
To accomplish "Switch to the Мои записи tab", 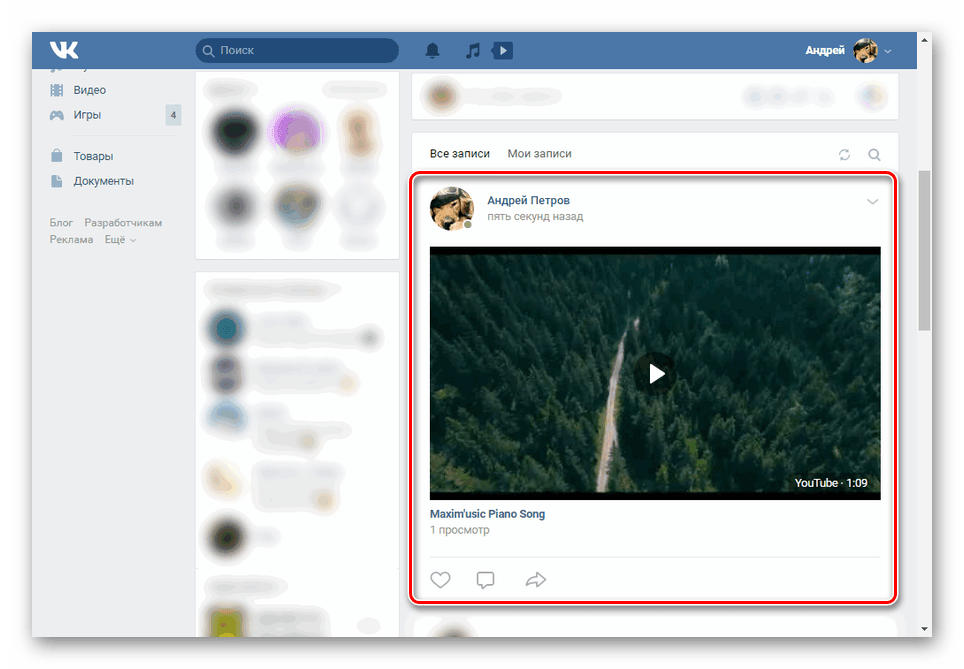I will click(539, 154).
